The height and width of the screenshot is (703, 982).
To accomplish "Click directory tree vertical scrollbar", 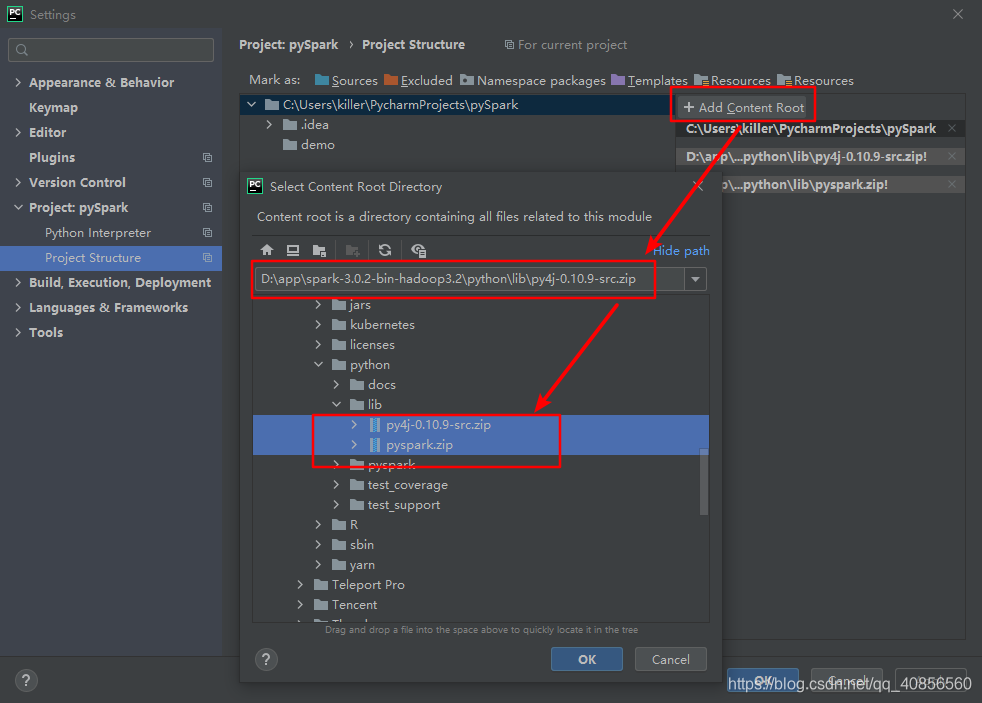I will pos(704,481).
